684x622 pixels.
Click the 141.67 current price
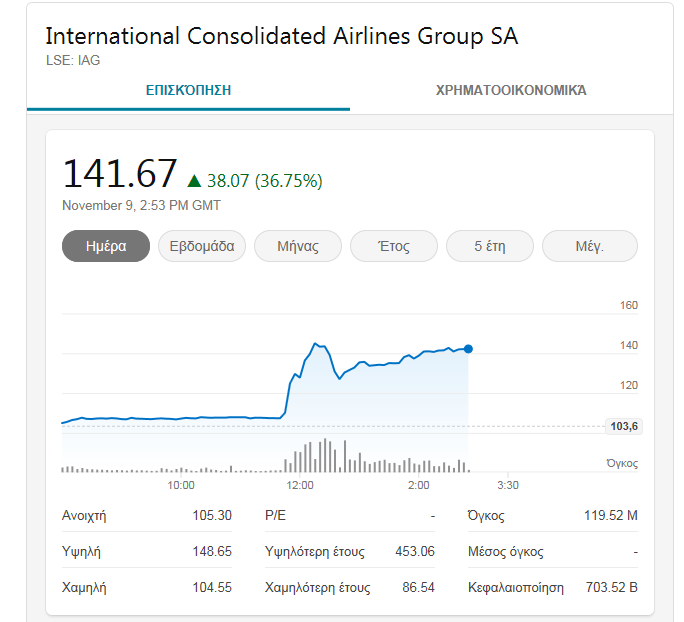coord(120,174)
